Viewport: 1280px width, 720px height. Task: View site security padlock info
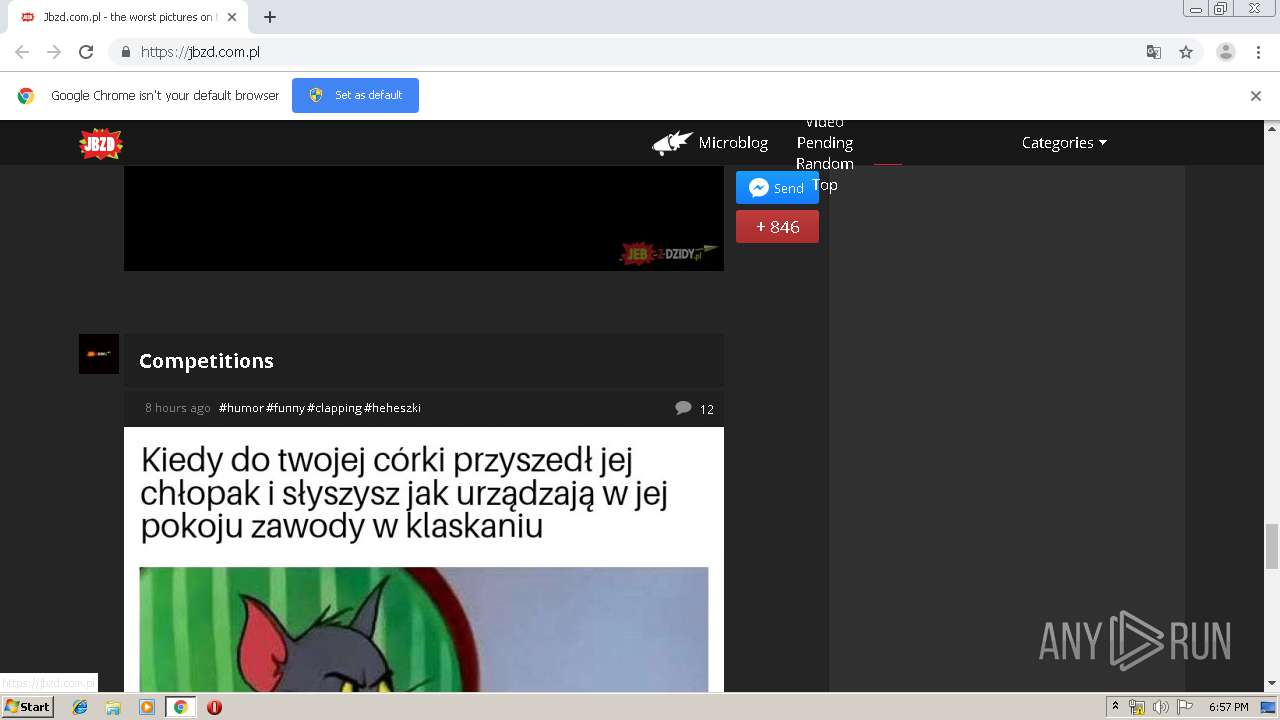coord(125,52)
